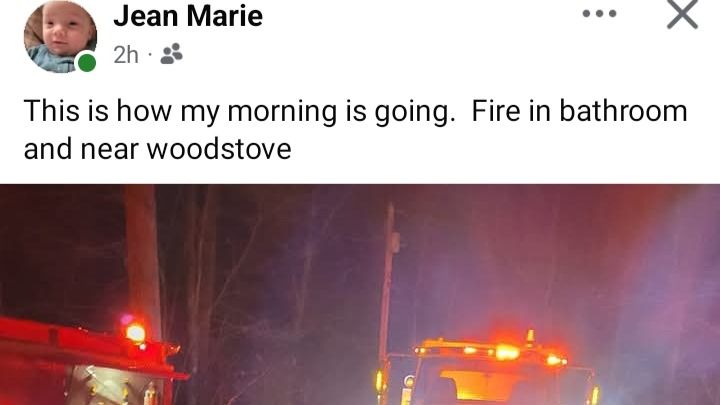This screenshot has height=405, width=720.
Task: Open the fire trucks photo
Action: click(360, 294)
